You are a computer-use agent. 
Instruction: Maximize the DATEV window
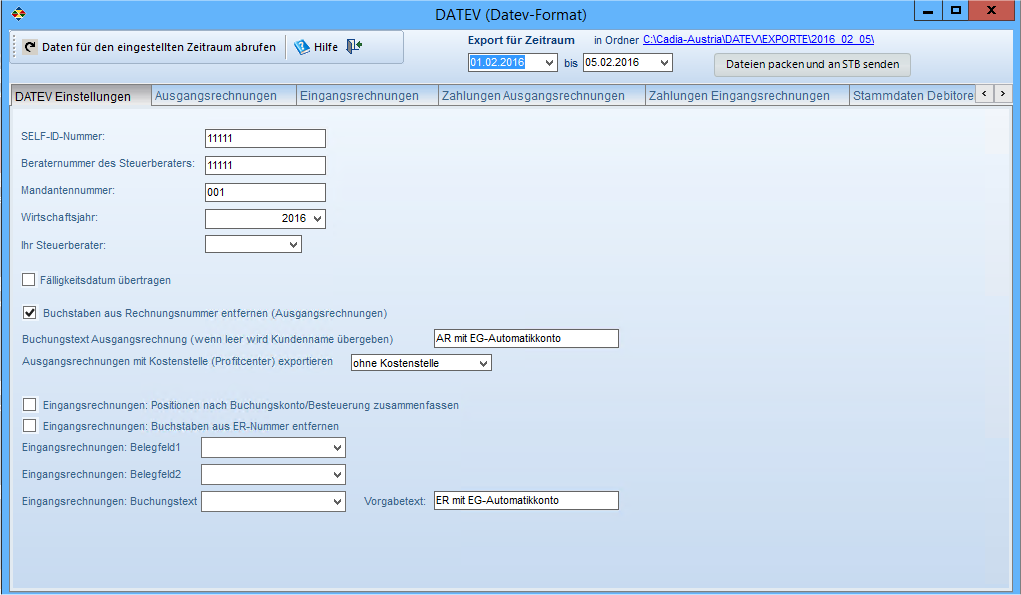pos(955,11)
